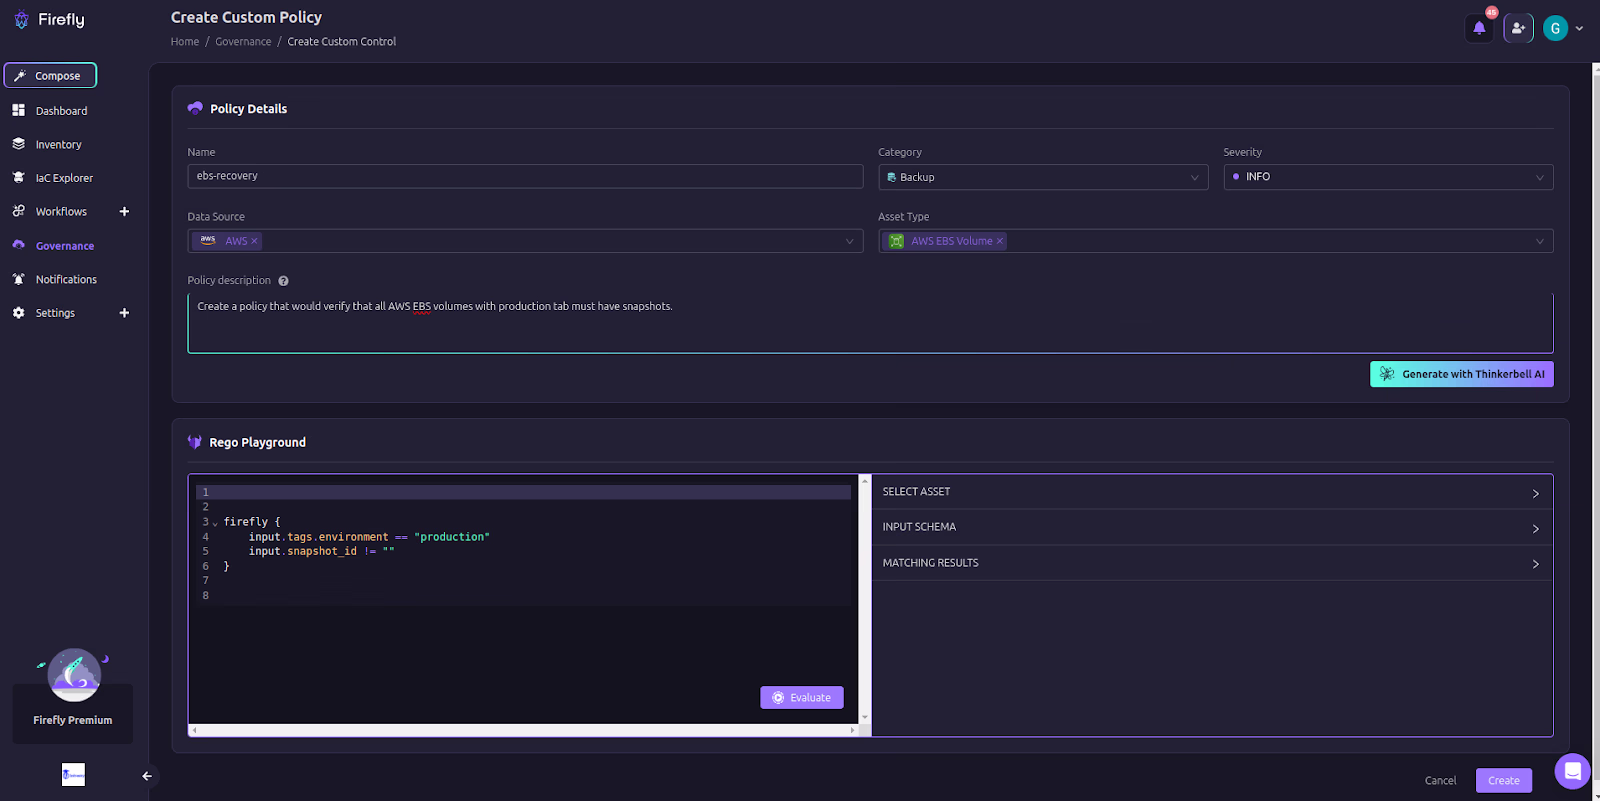Click into the Policy description text area
This screenshot has height=801, width=1600.
[x=870, y=323]
